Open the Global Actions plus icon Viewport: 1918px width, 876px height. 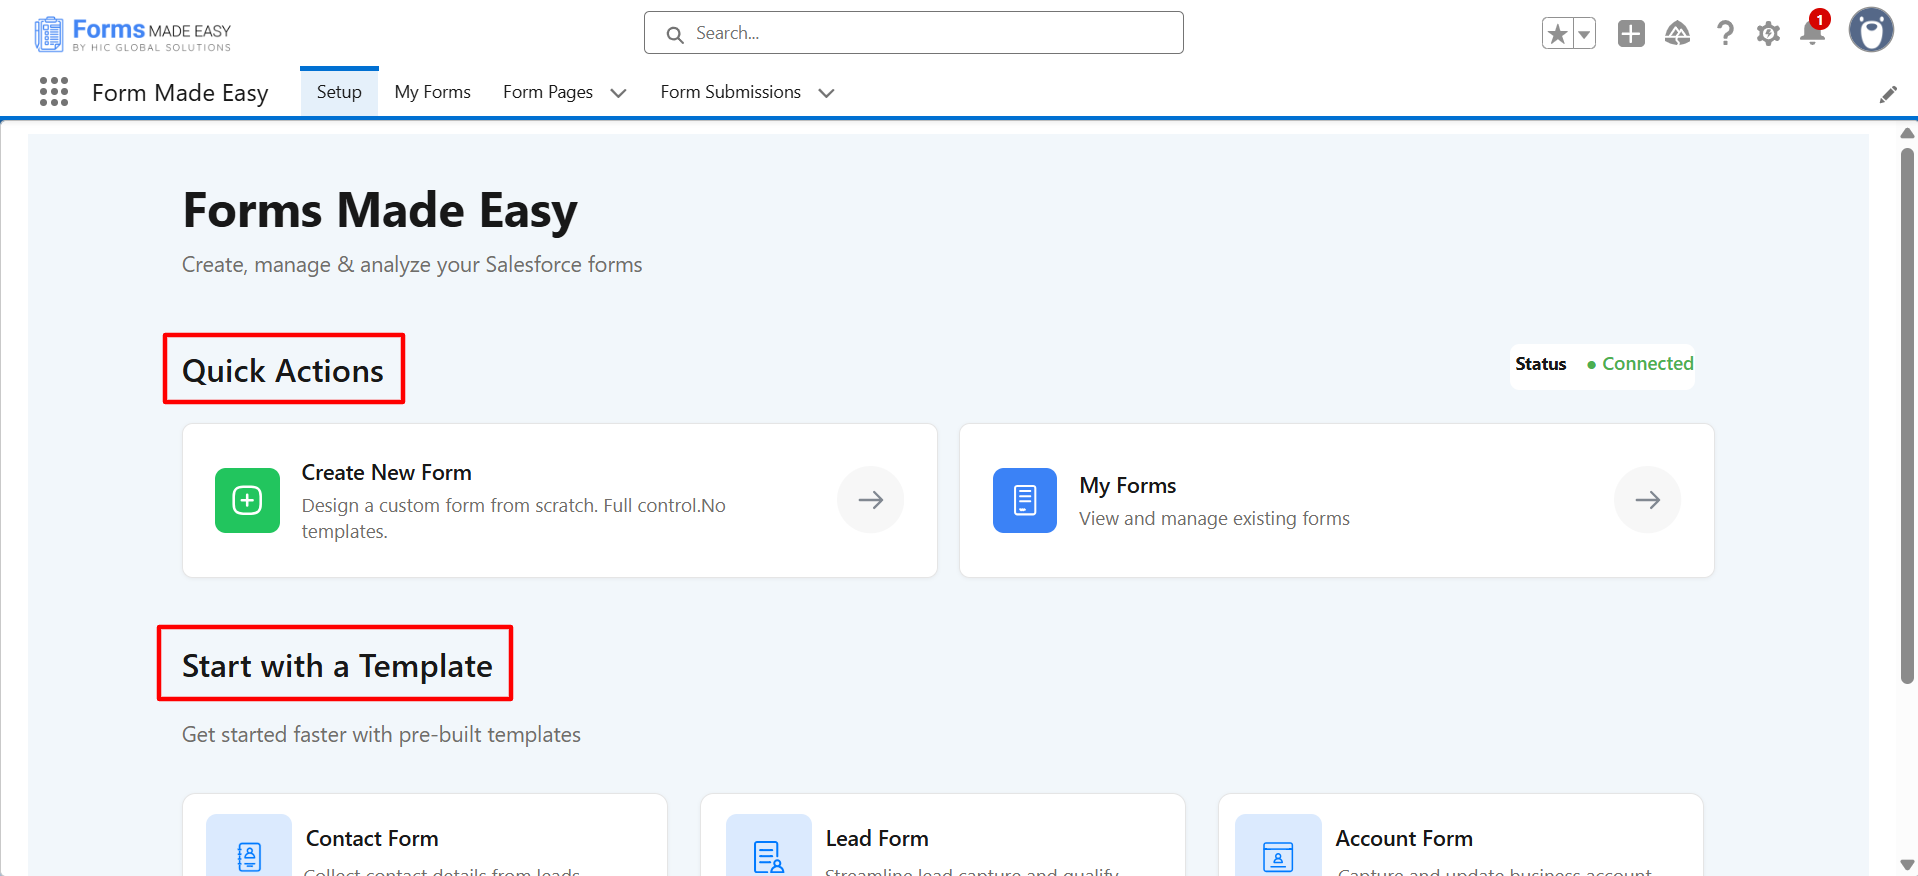(x=1631, y=34)
